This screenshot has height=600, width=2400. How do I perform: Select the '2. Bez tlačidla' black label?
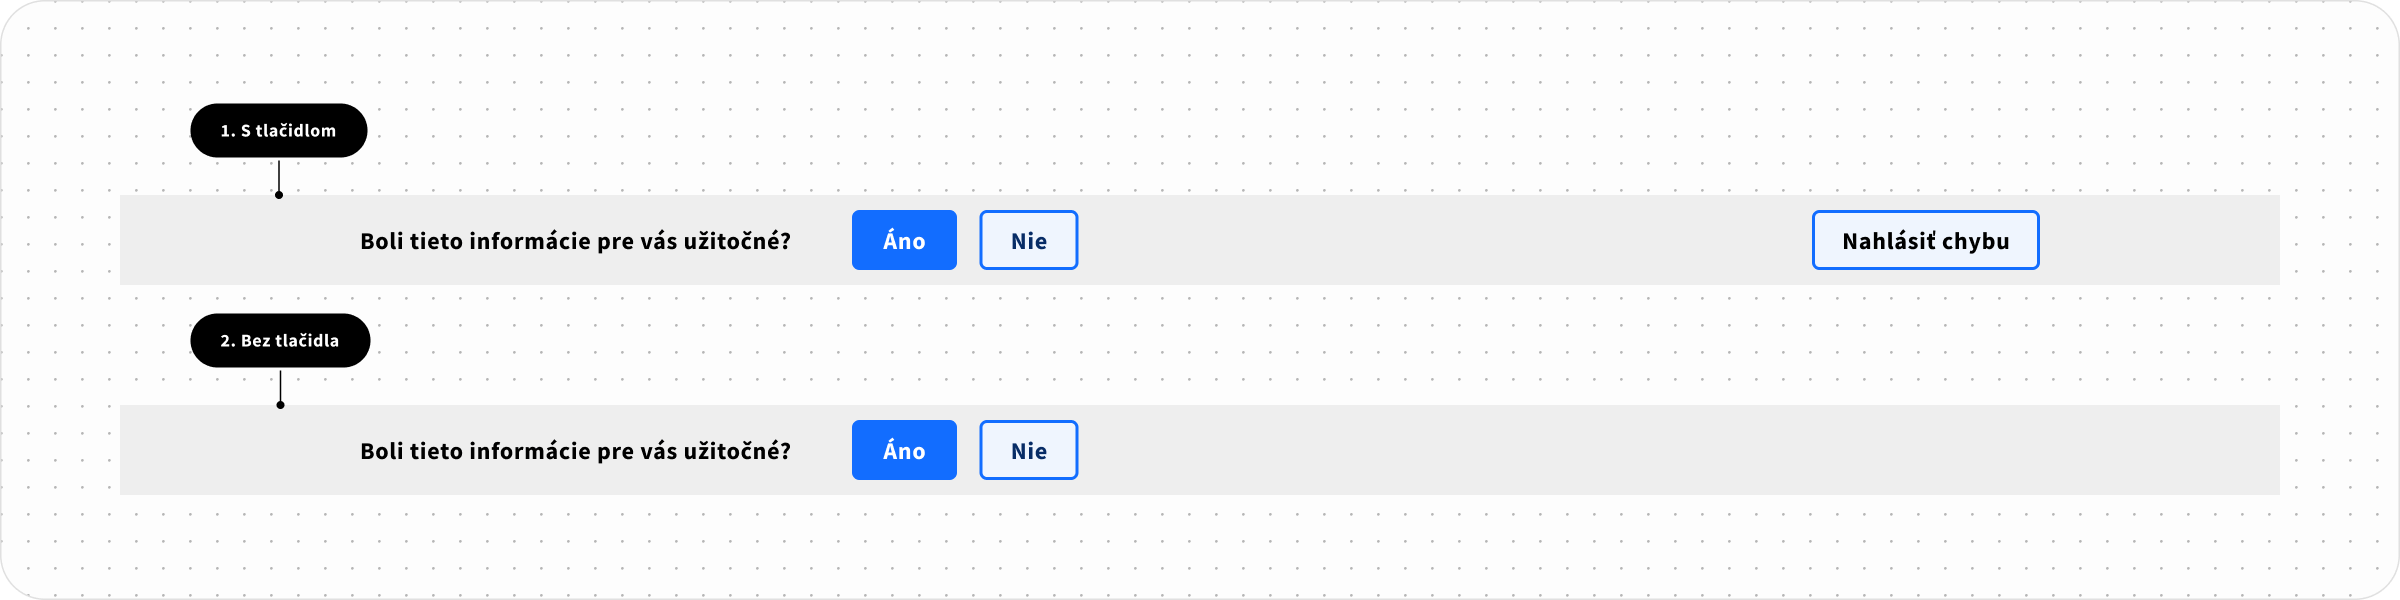(x=280, y=340)
